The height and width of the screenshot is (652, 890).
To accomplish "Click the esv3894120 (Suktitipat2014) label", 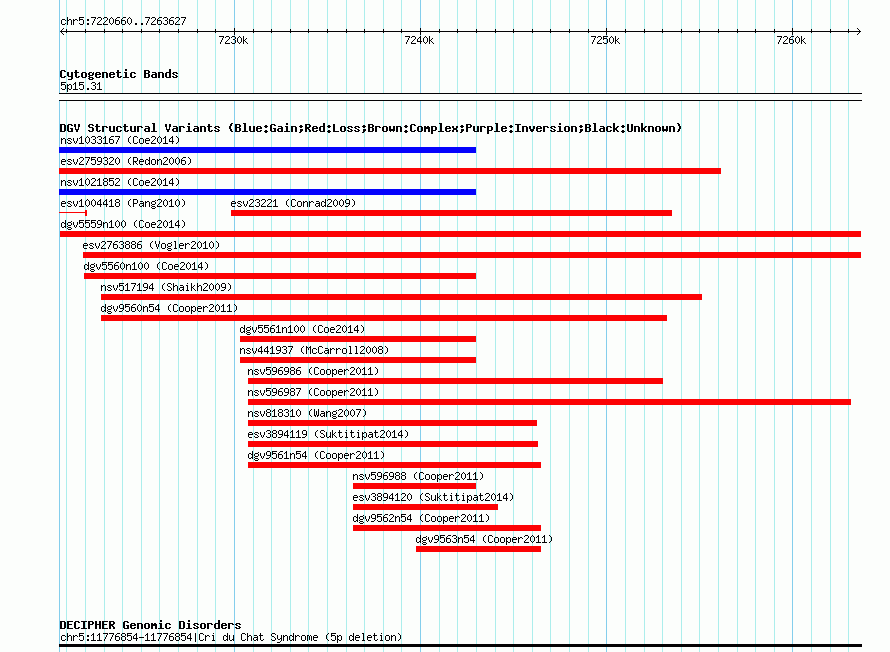I will tap(433, 497).
